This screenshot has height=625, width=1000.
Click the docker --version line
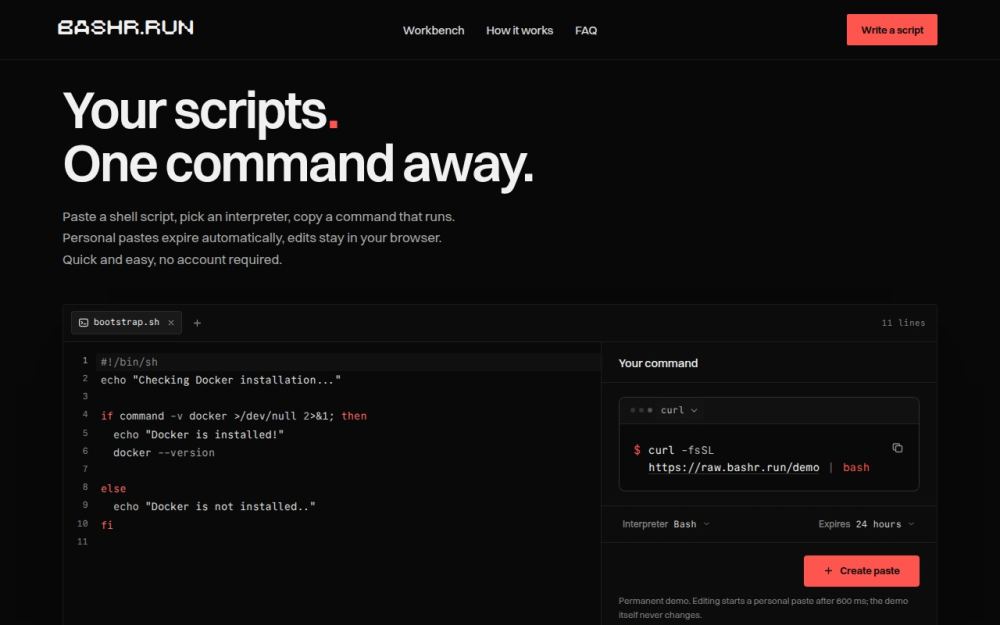(164, 452)
